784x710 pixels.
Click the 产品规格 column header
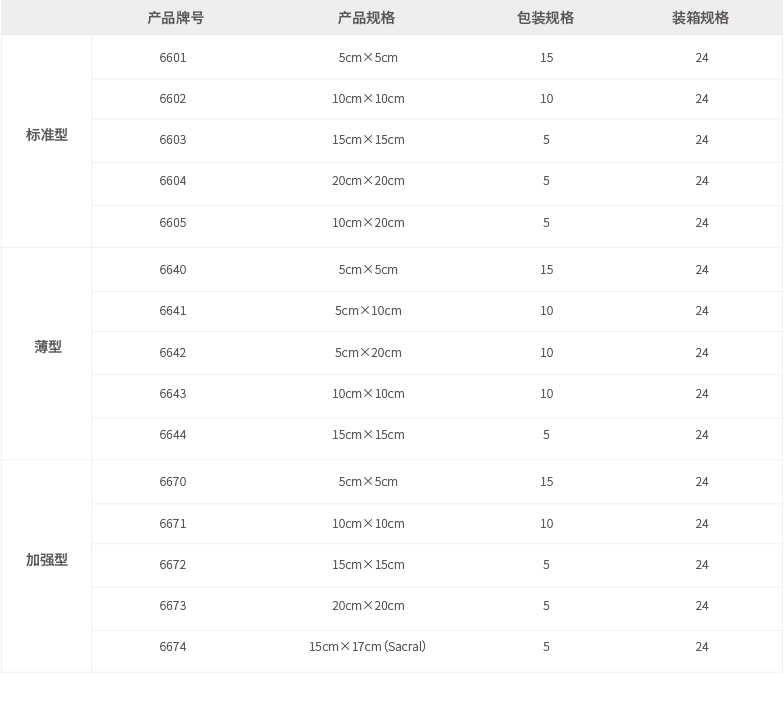366,18
